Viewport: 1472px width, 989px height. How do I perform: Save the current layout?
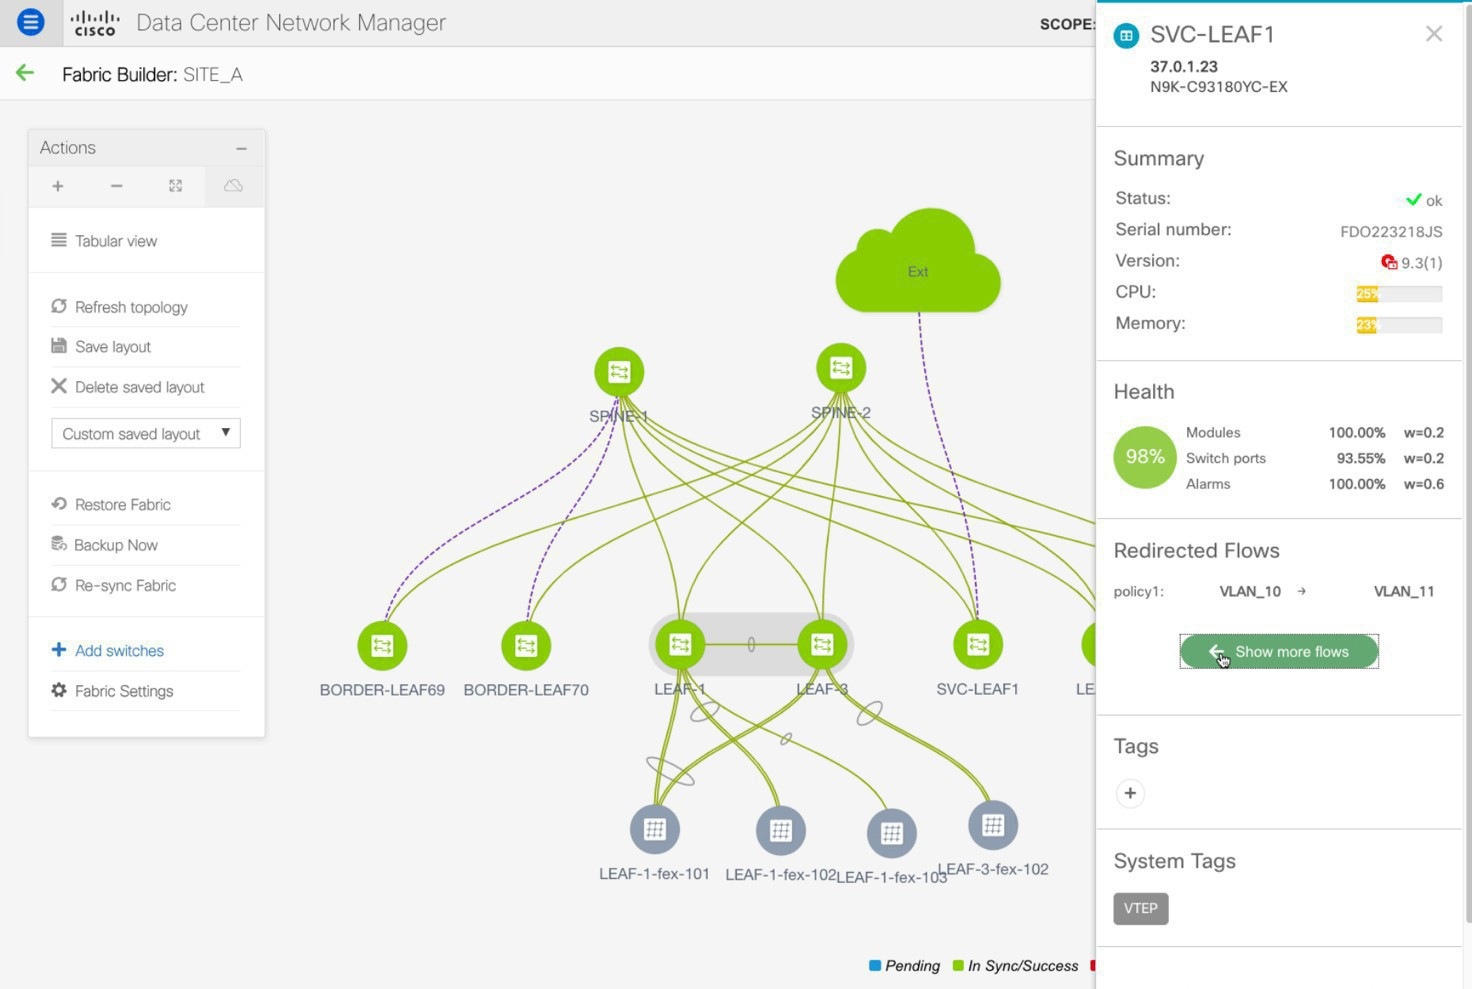[101, 346]
